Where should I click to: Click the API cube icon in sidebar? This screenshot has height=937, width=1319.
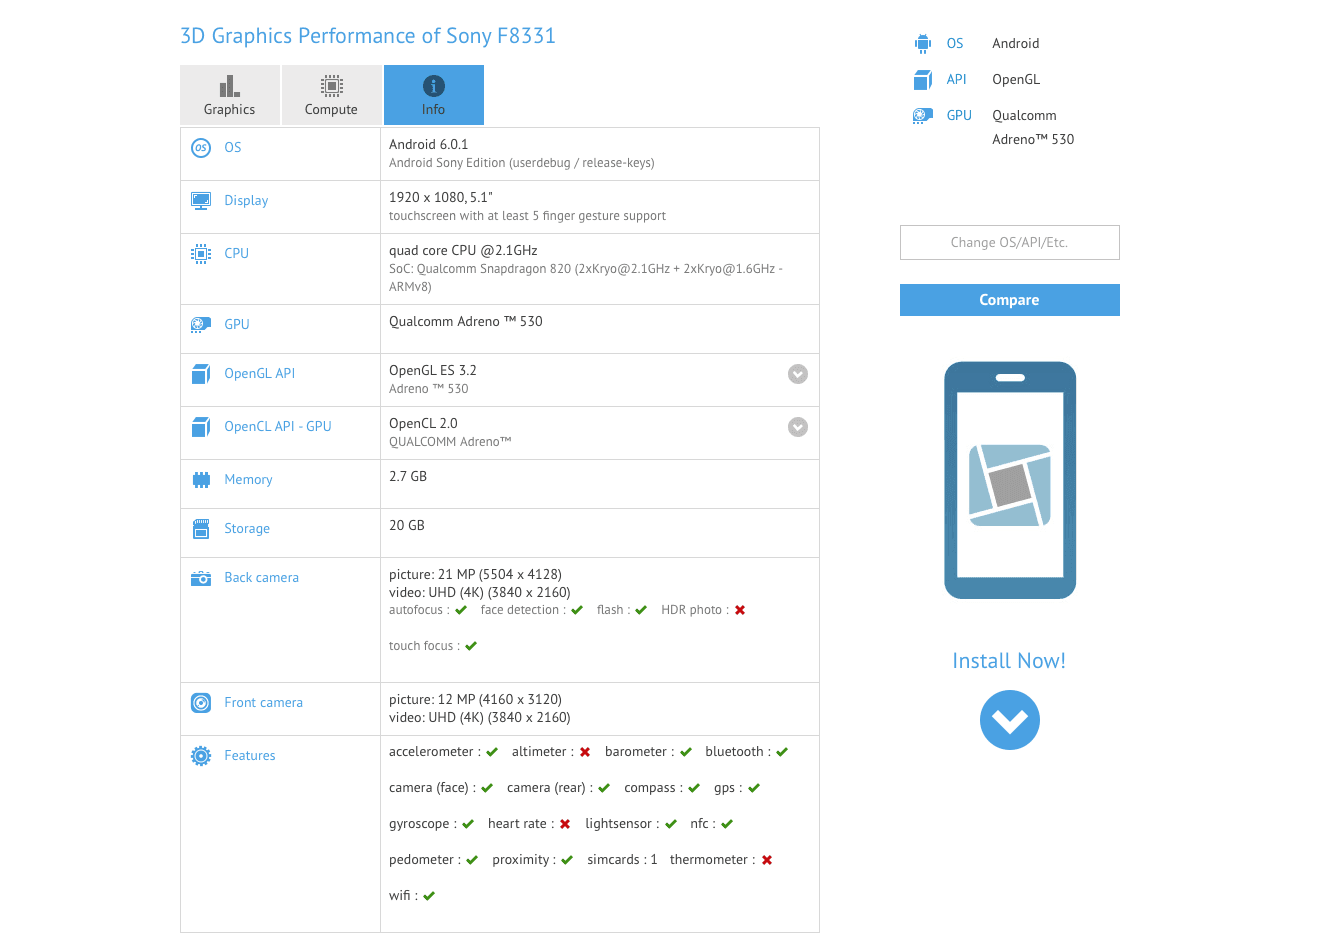pyautogui.click(x=922, y=80)
